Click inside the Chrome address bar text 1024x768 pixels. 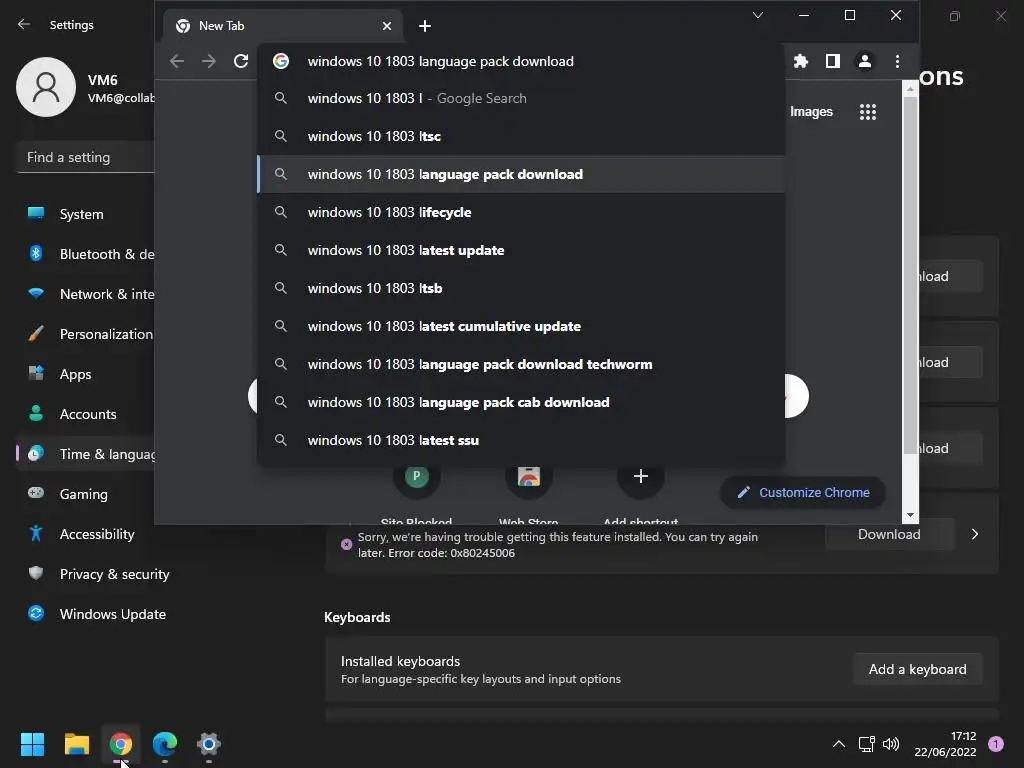pos(441,61)
